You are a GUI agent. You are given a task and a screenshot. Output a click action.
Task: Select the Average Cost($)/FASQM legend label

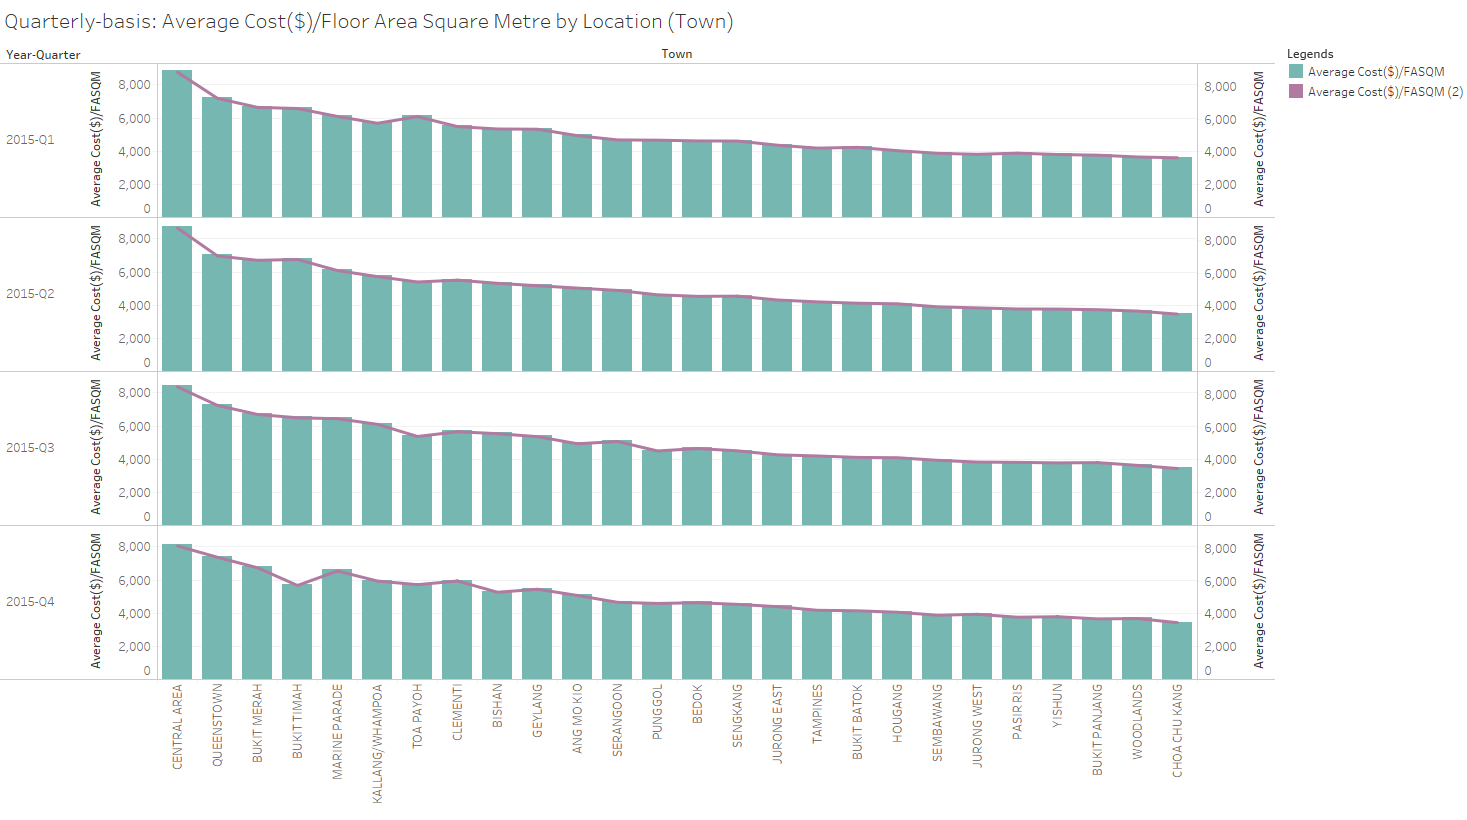pyautogui.click(x=1376, y=72)
